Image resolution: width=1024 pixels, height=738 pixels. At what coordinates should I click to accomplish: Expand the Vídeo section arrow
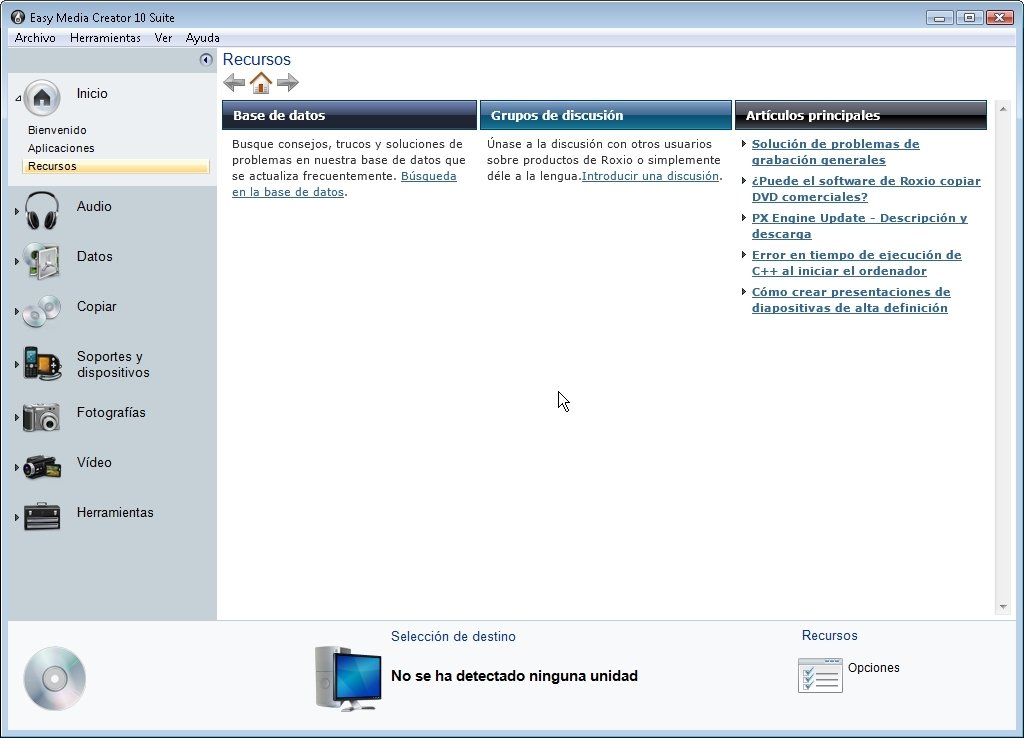(x=16, y=467)
